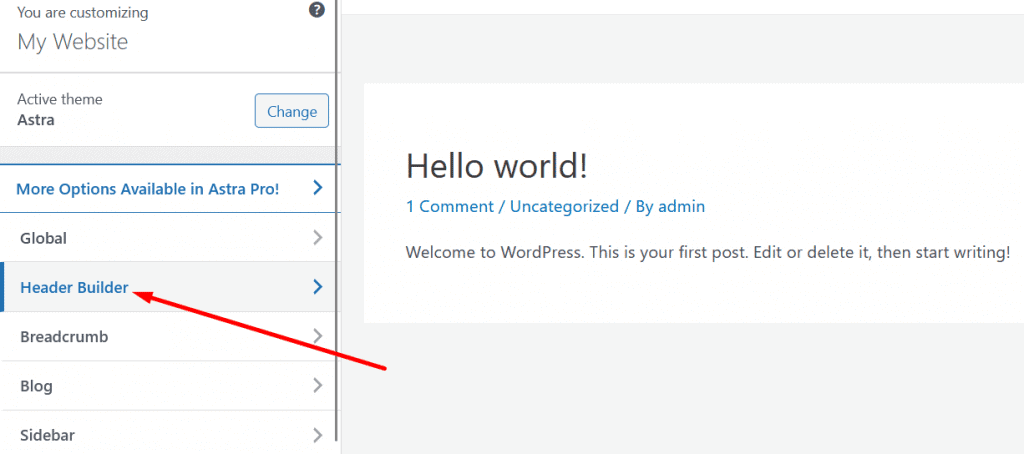This screenshot has width=1024, height=454.
Task: Click the customizer panel vertical scrollbar
Action: (337, 222)
